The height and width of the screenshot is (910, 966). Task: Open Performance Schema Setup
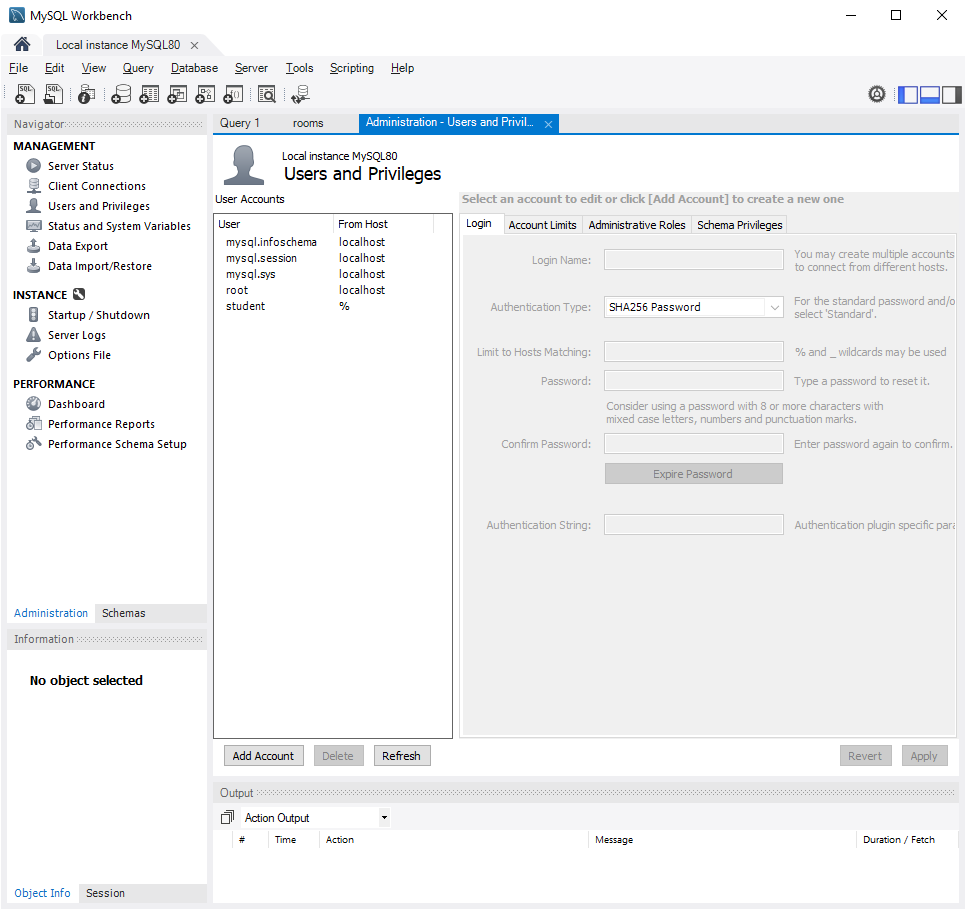117,444
